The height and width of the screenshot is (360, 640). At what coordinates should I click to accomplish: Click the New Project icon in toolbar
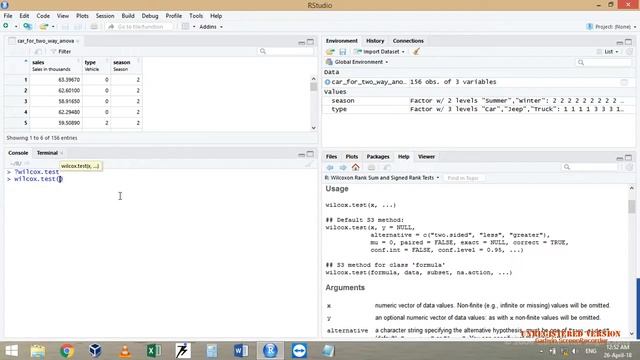click(27, 27)
